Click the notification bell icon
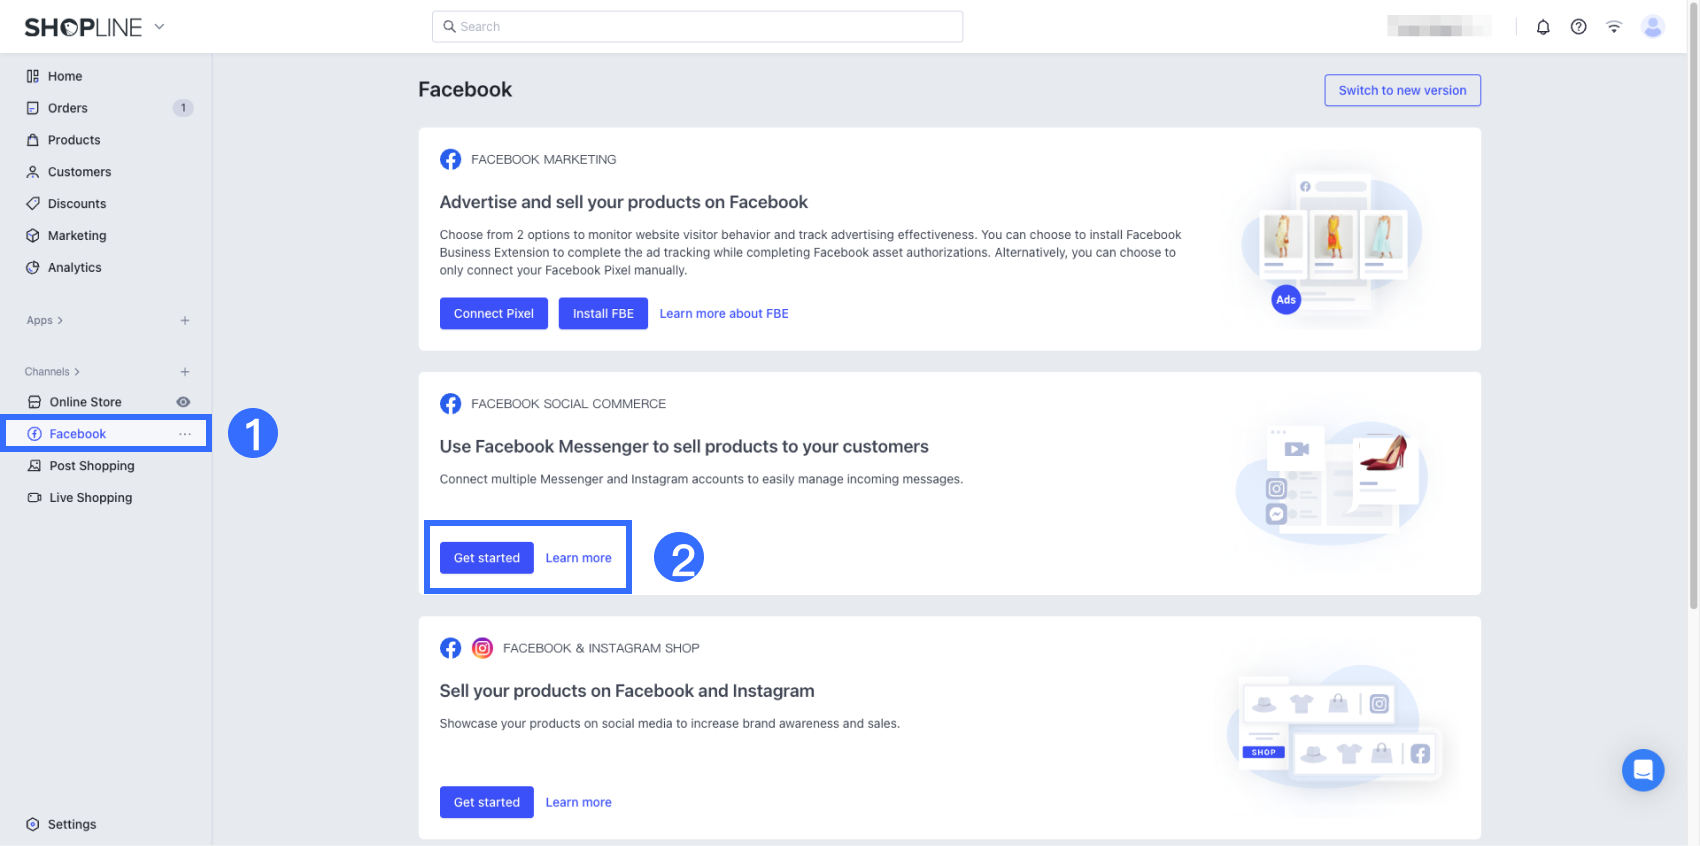1700x846 pixels. tap(1543, 26)
